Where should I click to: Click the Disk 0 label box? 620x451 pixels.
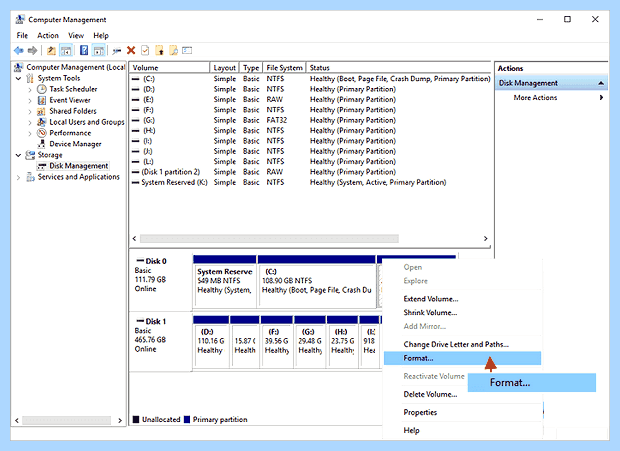tap(161, 281)
